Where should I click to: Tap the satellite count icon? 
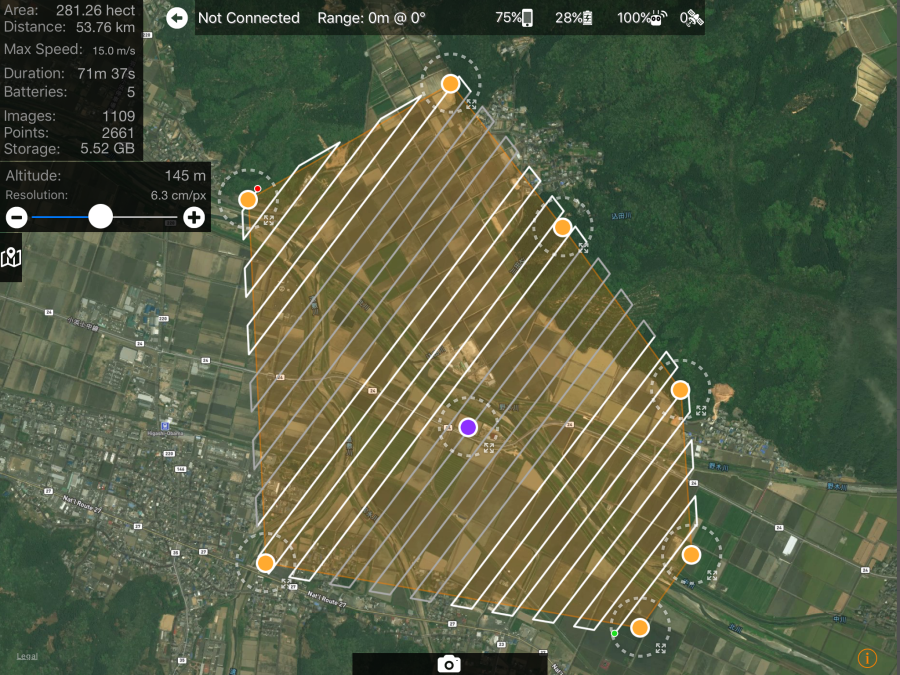(691, 18)
